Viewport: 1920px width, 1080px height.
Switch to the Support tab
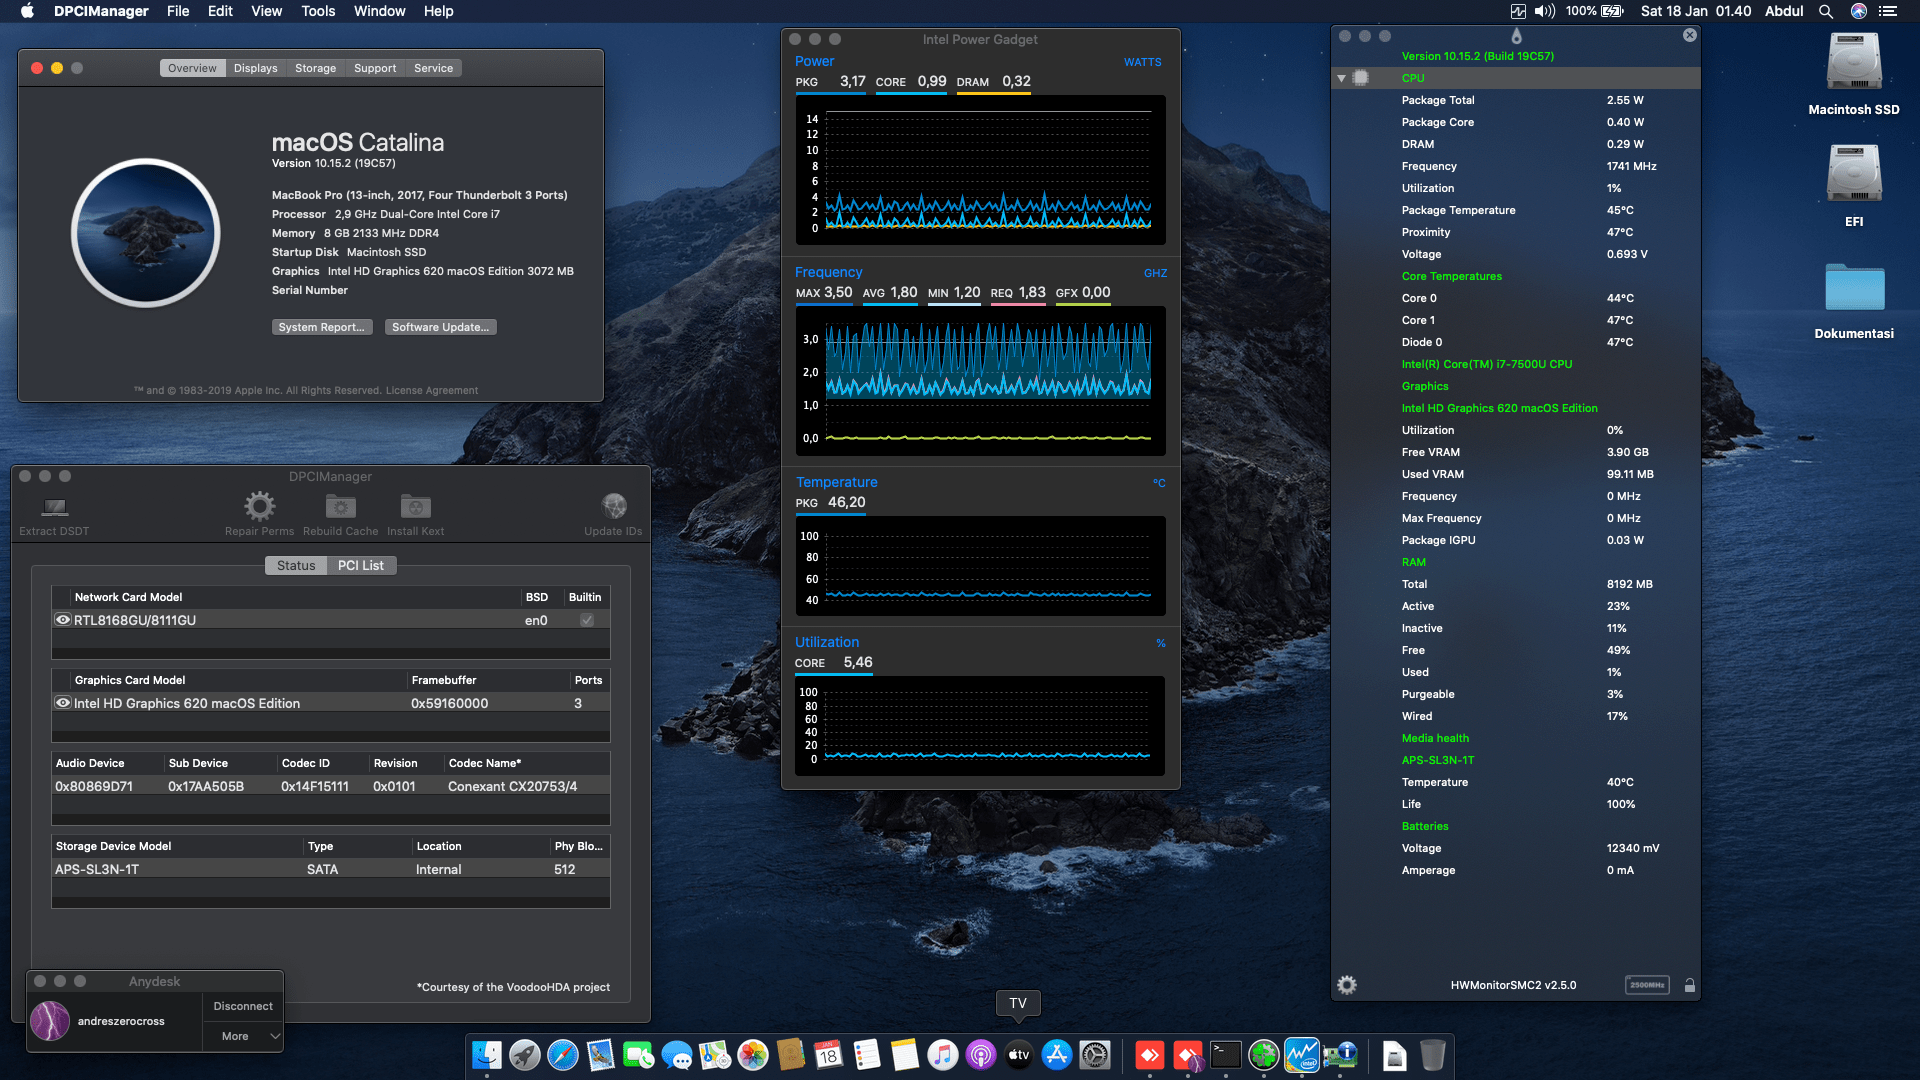(375, 68)
